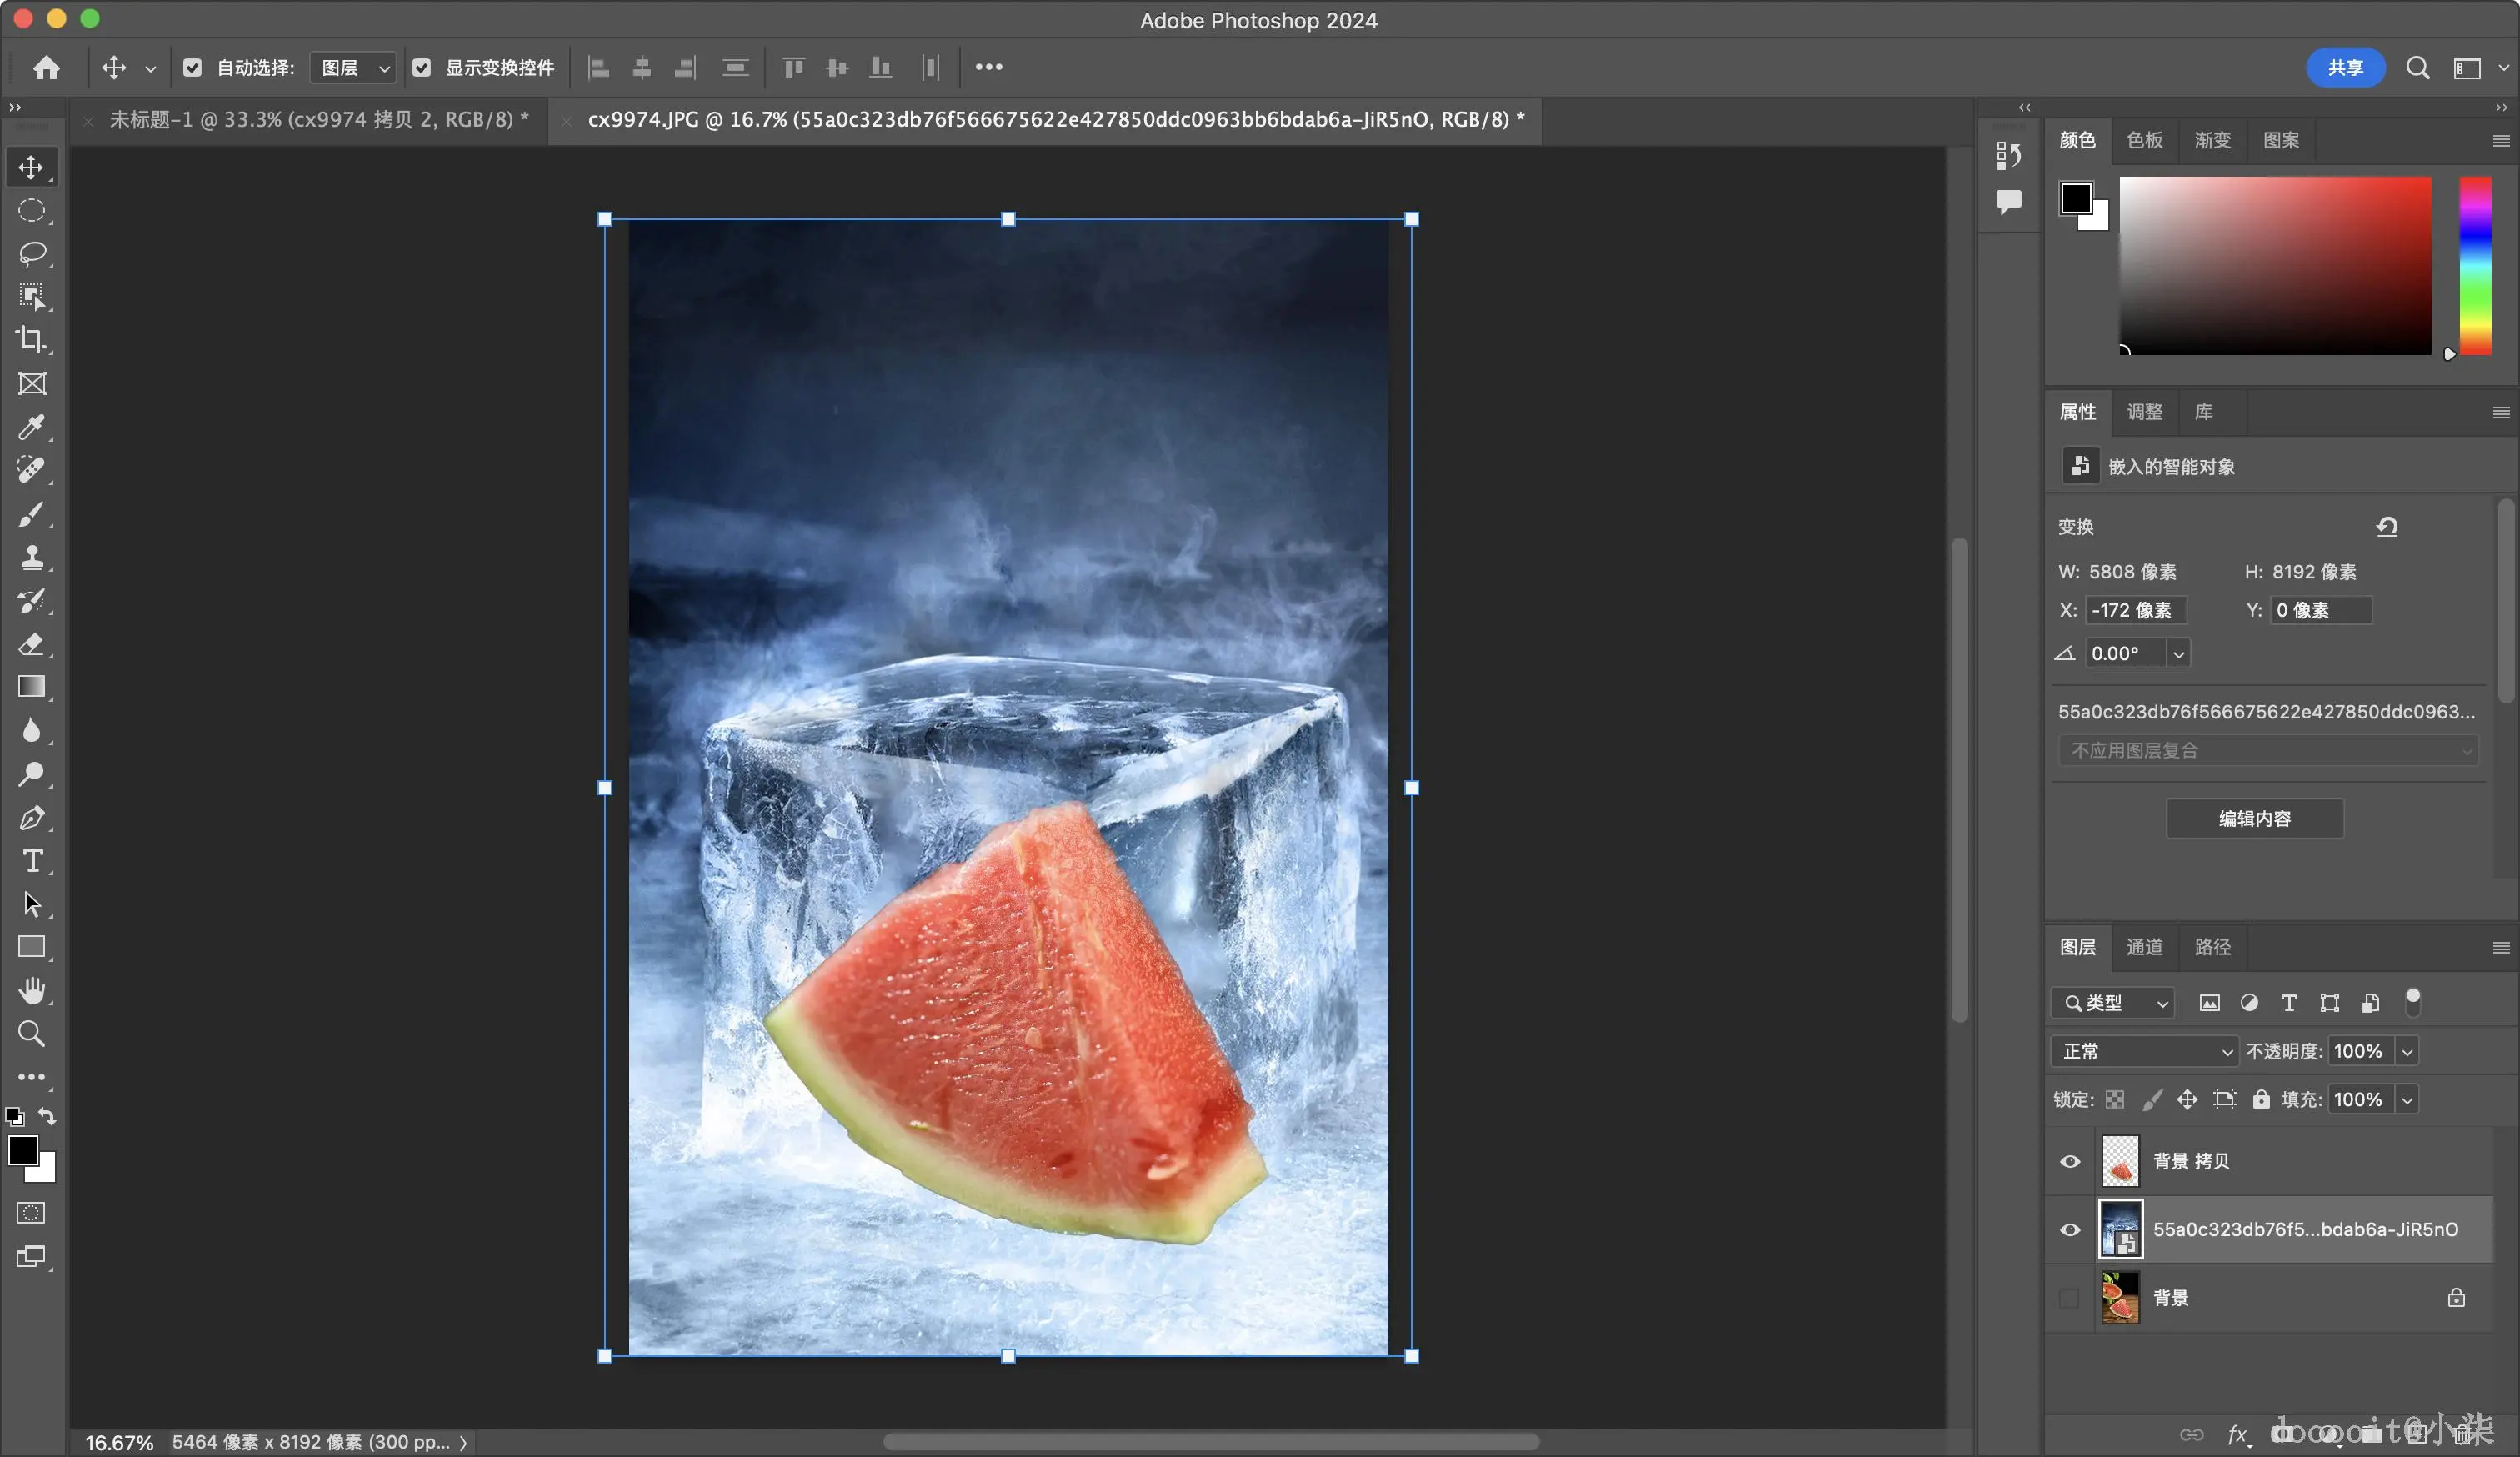Click the 共享 share button
Viewport: 2520px width, 1457px height.
[2345, 67]
